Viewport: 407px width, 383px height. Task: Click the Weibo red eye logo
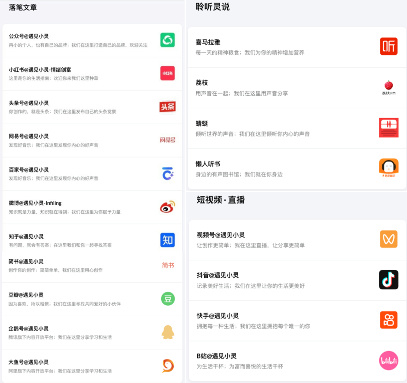tap(167, 207)
